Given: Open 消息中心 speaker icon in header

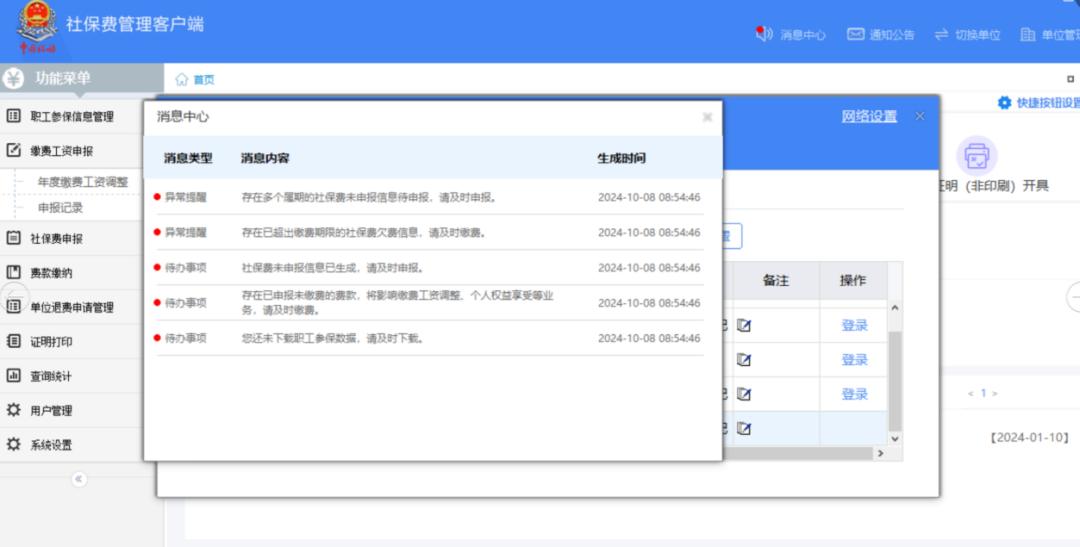Looking at the screenshot, I should pyautogui.click(x=763, y=34).
